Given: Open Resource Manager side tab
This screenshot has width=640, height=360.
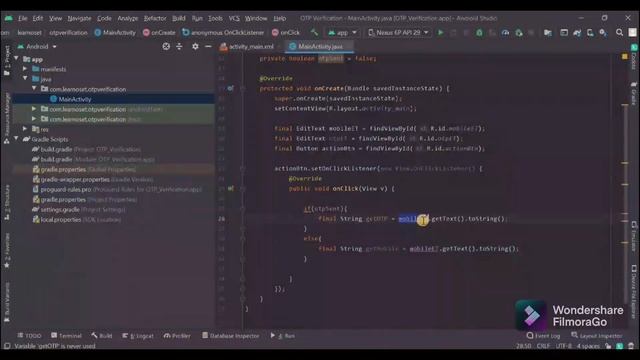Looking at the screenshot, I should 7,118.
